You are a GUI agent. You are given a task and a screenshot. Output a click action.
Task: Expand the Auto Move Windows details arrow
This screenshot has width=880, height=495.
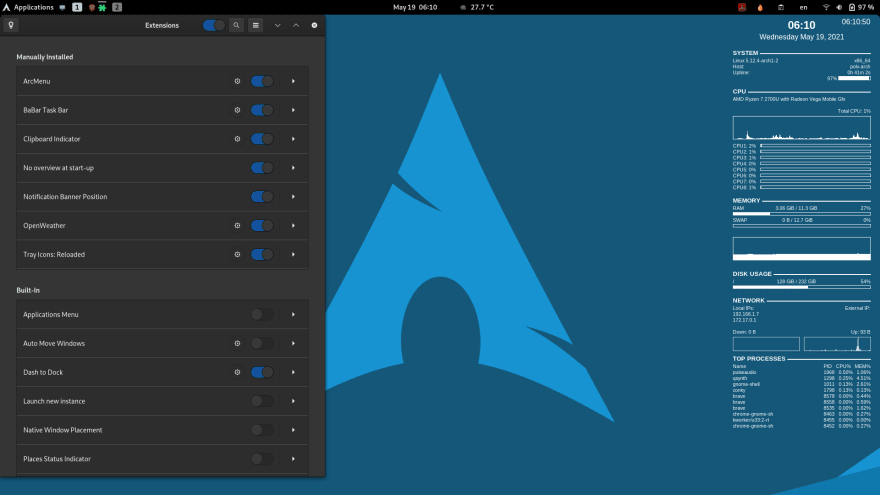pos(293,343)
